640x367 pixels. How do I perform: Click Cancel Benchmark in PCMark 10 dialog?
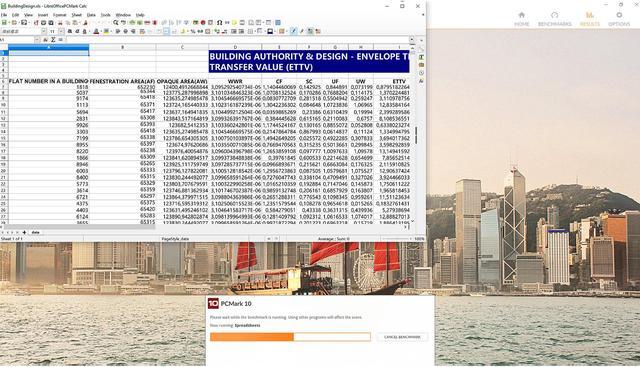coord(402,337)
